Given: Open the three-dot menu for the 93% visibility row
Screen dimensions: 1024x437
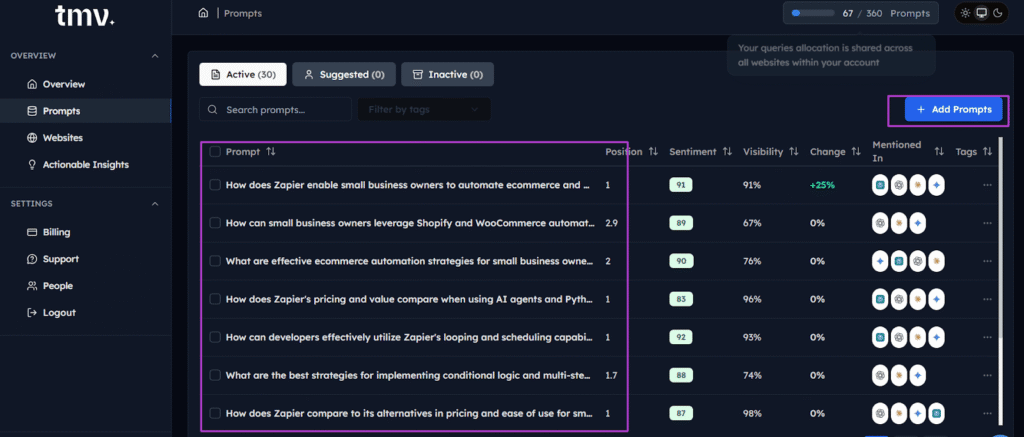Looking at the screenshot, I should (987, 337).
